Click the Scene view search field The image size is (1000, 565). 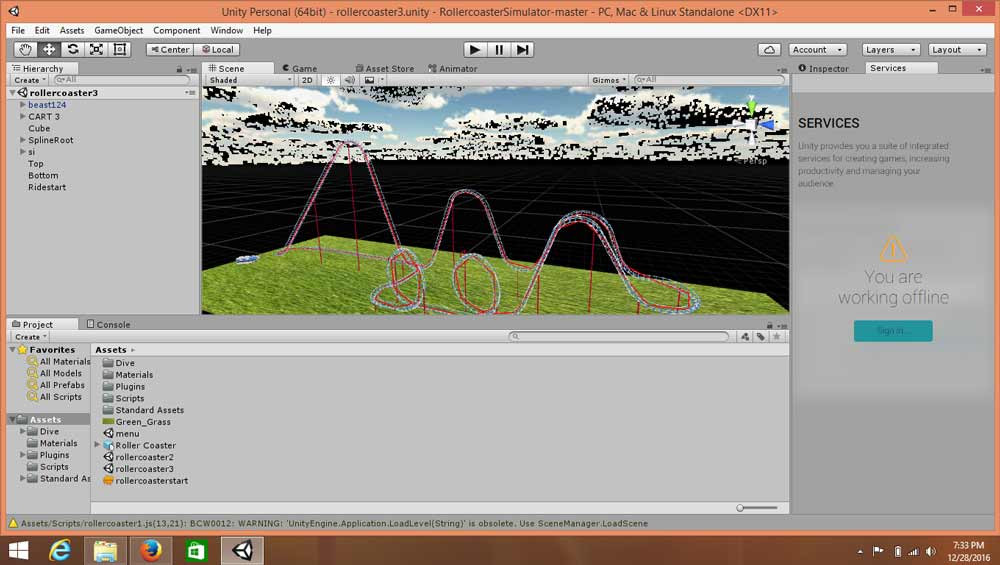[709, 80]
